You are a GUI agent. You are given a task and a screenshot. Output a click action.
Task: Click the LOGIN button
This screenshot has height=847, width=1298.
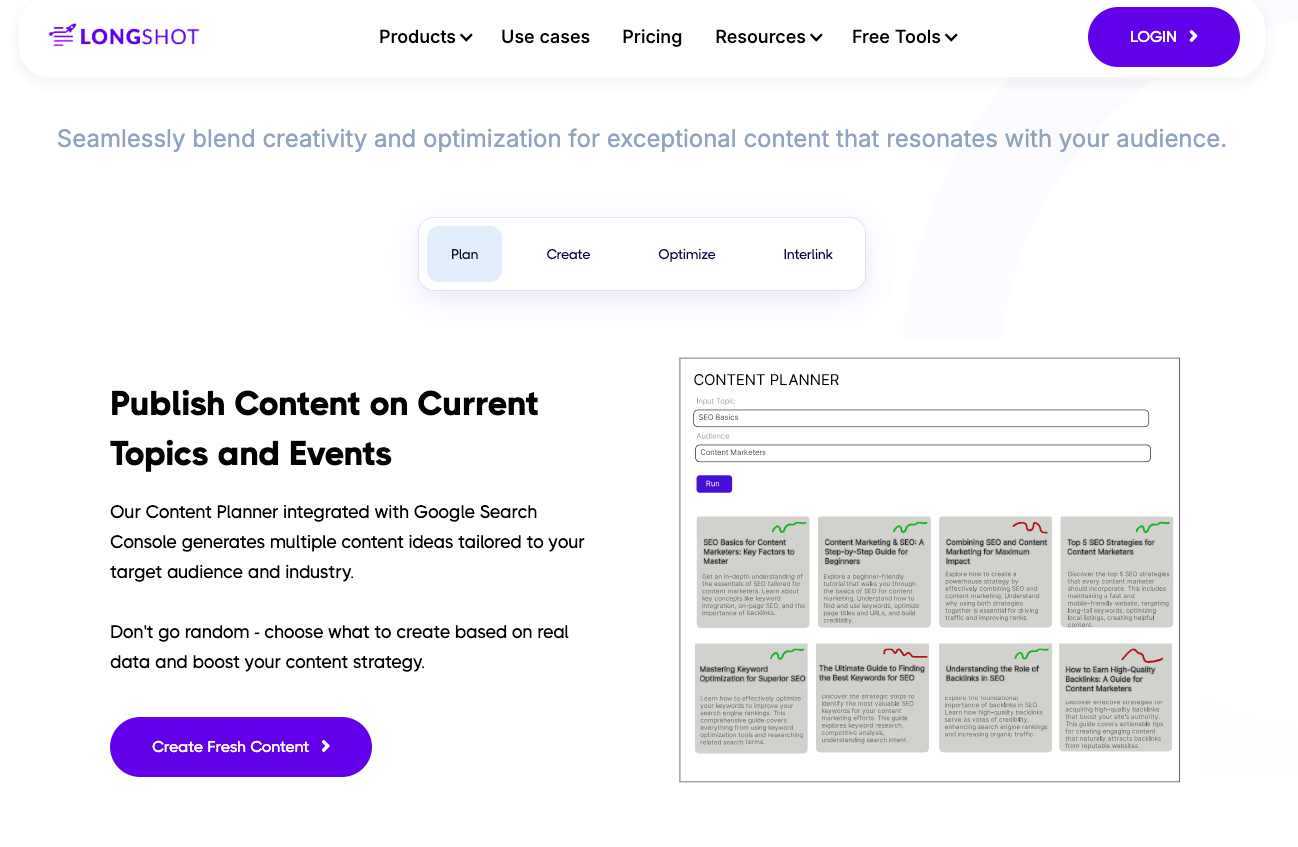[x=1163, y=37]
